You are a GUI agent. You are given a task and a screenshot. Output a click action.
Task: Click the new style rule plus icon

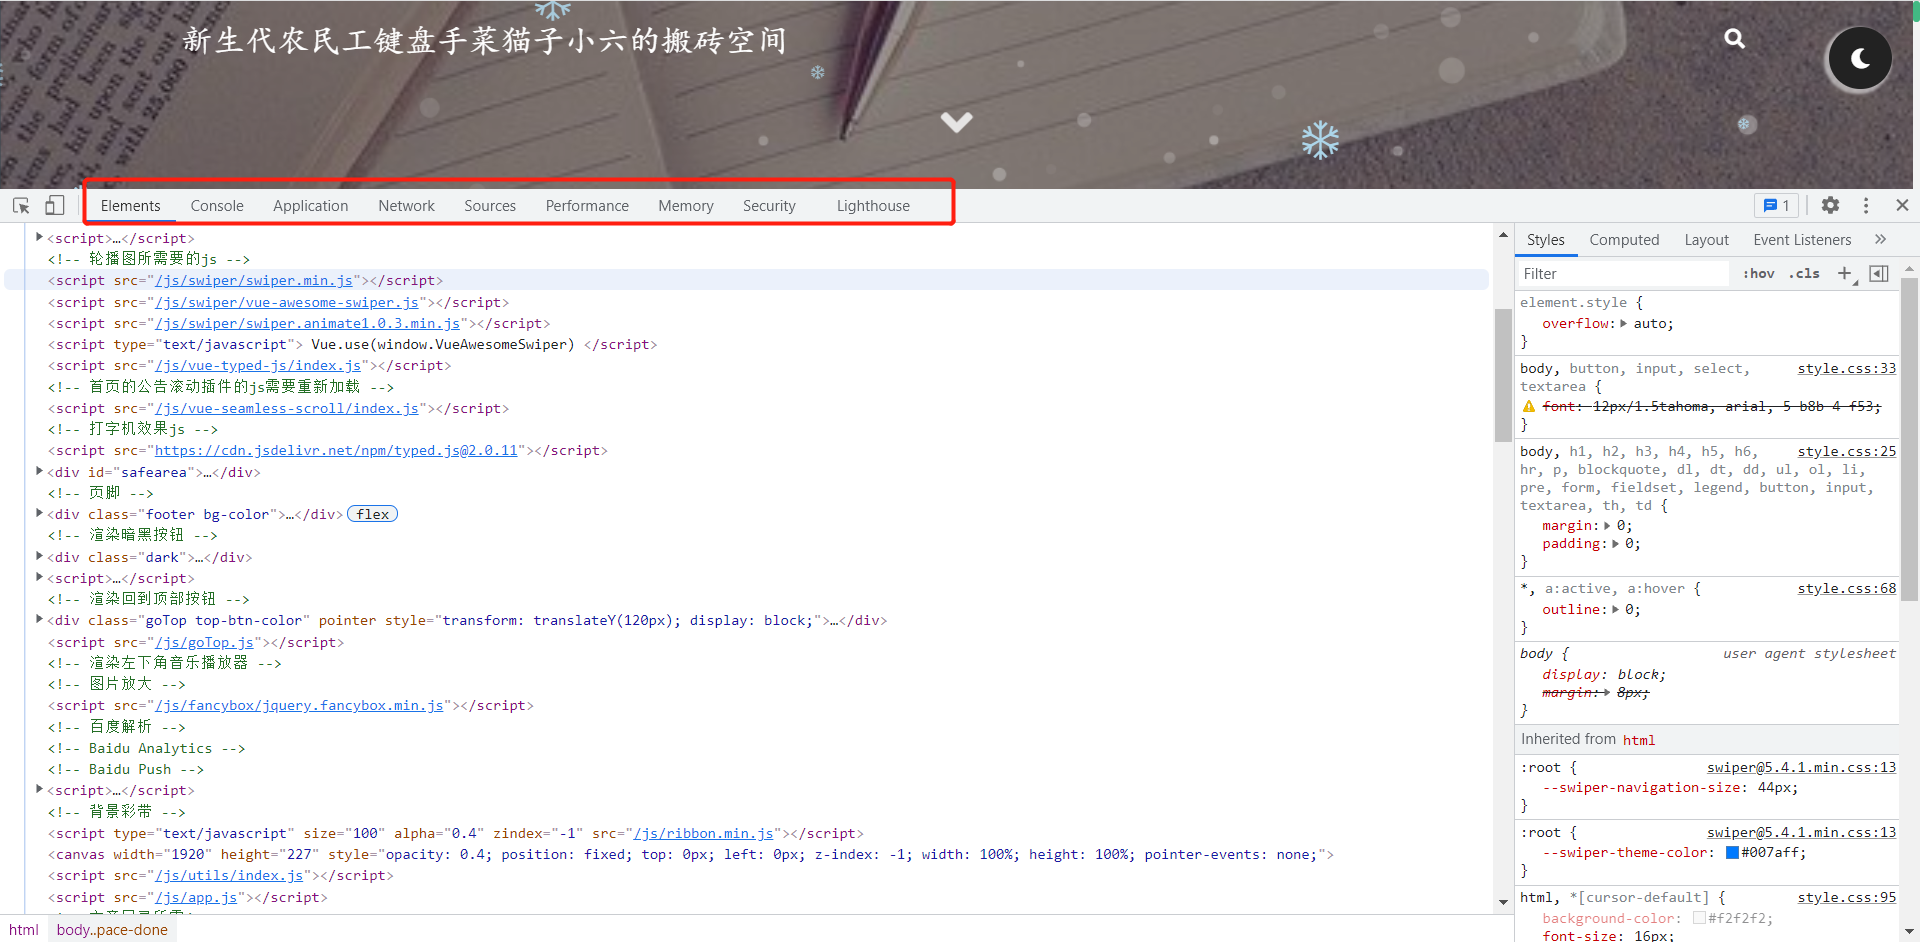1845,273
